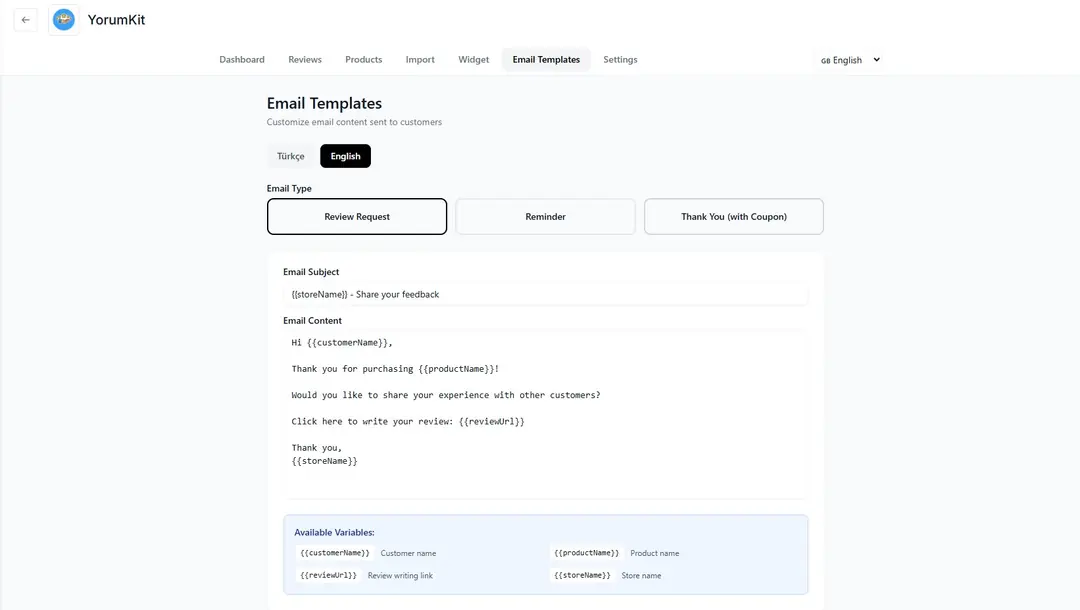Click the Email Subject input field
This screenshot has height=610, width=1080.
point(545,294)
